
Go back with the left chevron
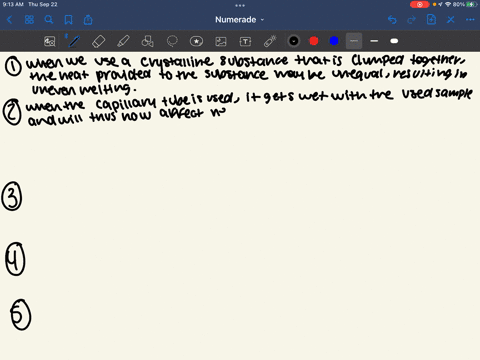point(9,20)
